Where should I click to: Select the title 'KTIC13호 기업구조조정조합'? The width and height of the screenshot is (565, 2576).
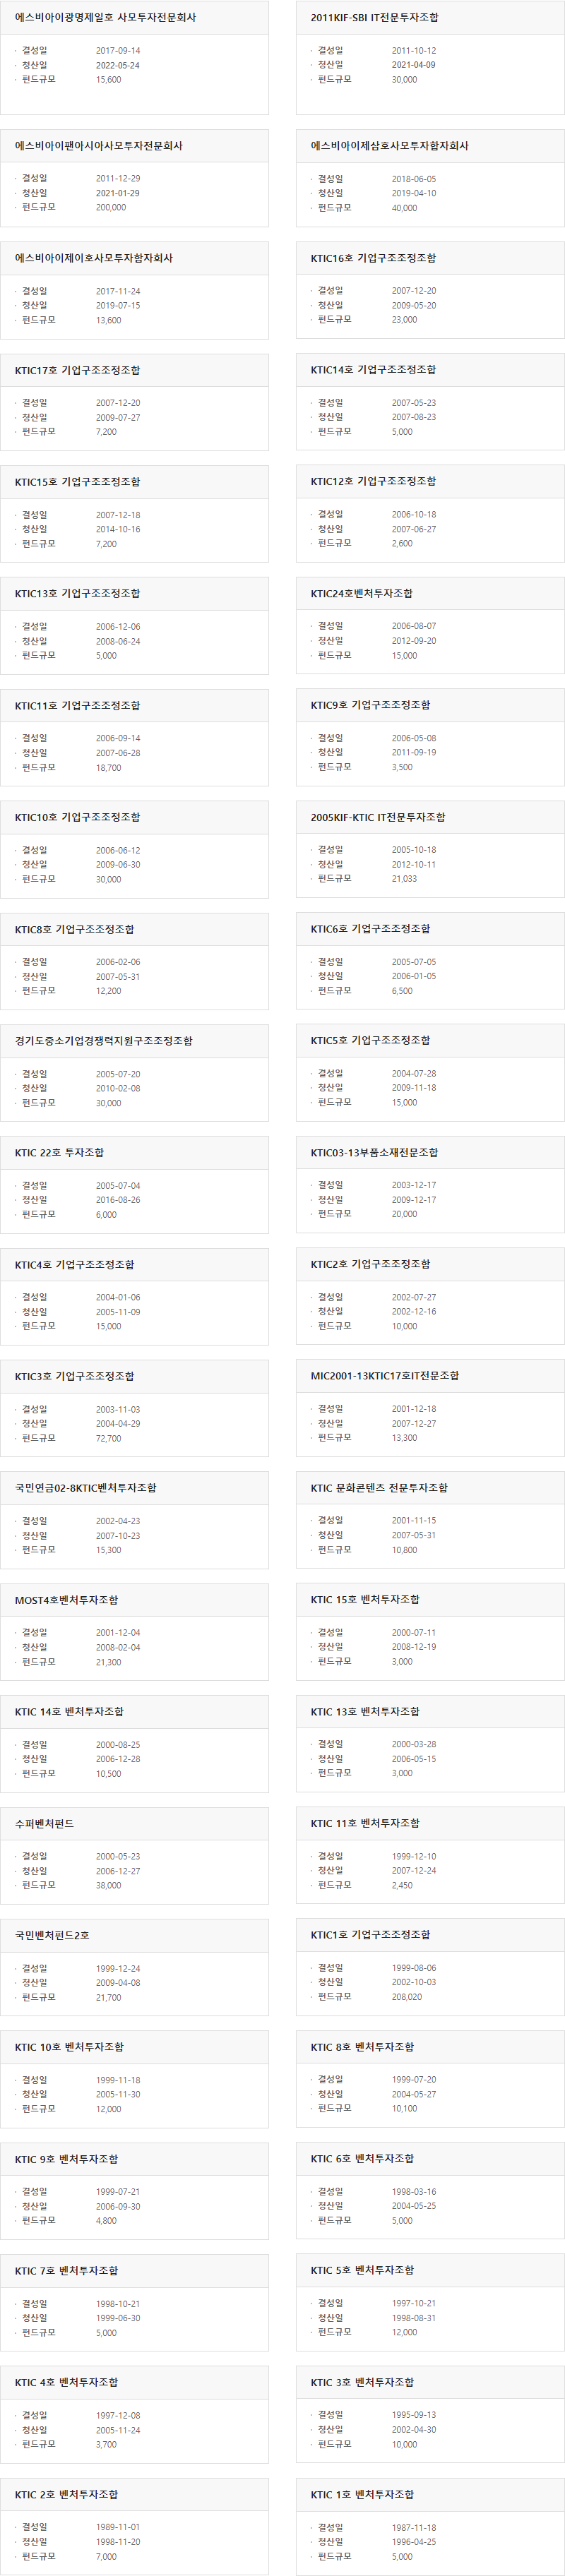[x=77, y=593]
